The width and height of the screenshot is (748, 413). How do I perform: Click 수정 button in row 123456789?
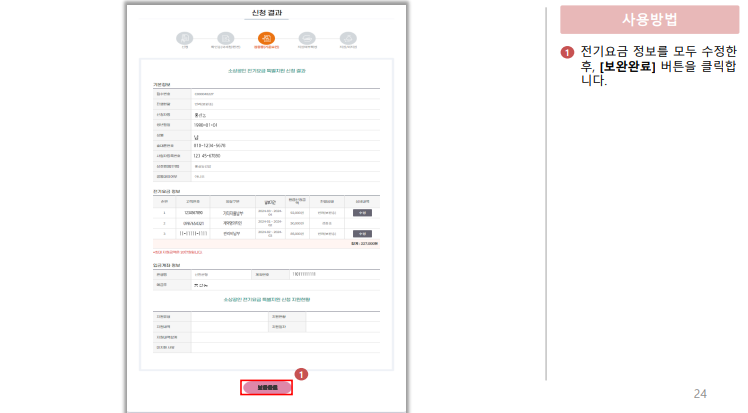362,213
